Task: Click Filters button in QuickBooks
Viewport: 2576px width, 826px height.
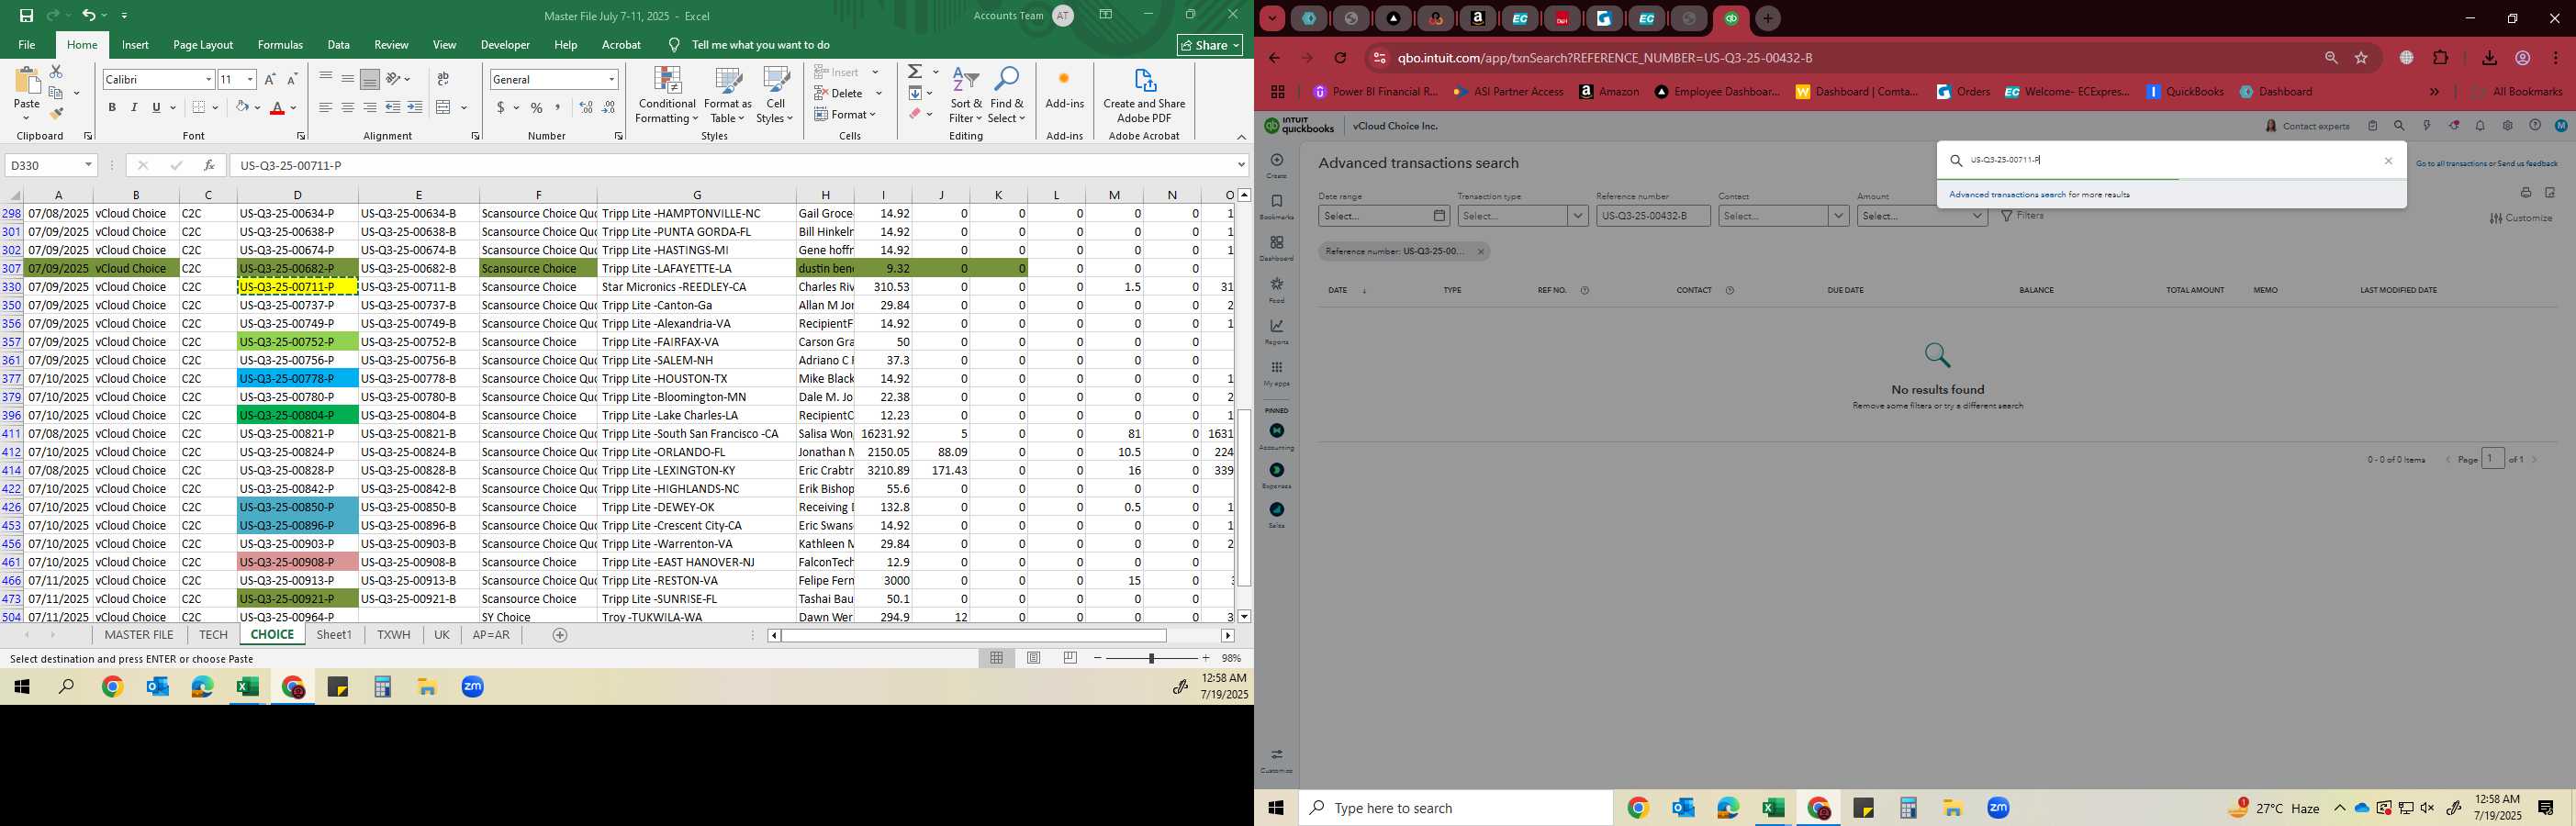Action: point(2022,216)
